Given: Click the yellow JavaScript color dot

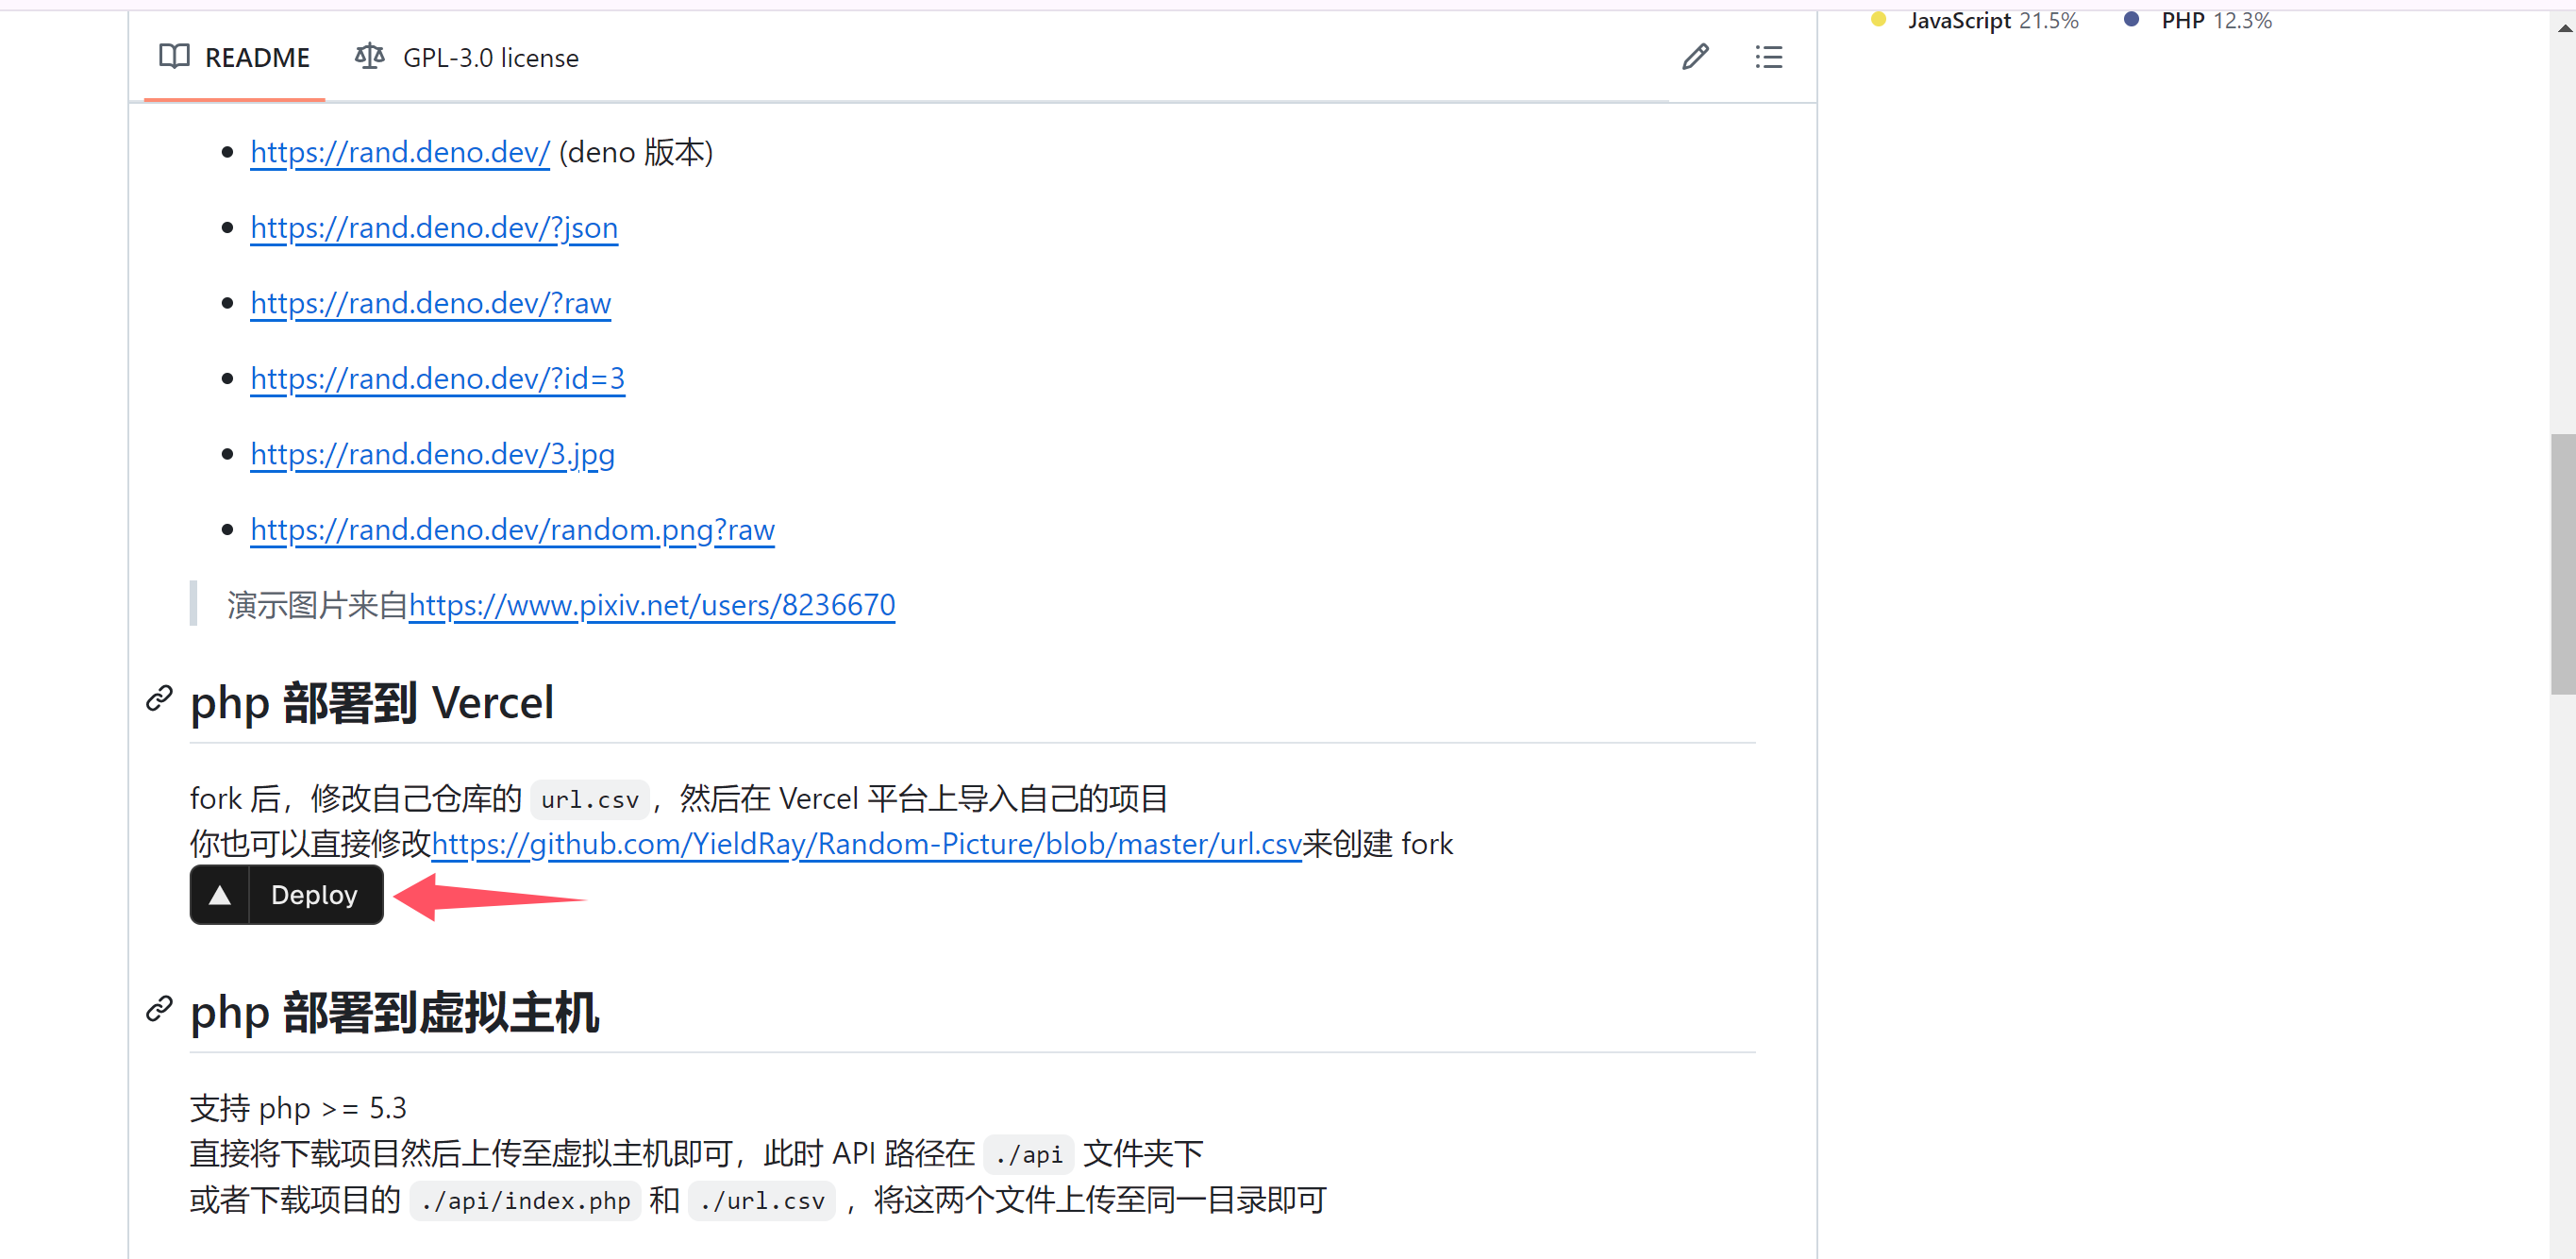Looking at the screenshot, I should coord(1878,18).
